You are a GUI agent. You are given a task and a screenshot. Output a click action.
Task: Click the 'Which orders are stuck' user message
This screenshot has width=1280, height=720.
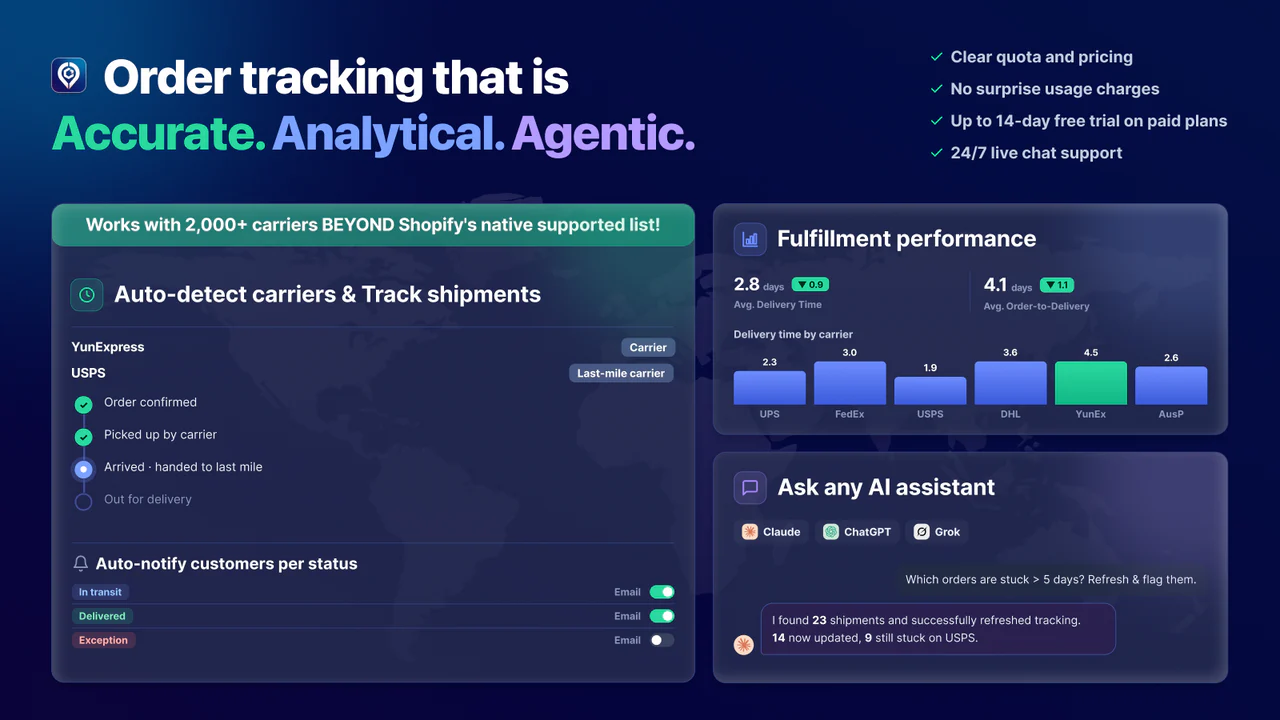point(1051,579)
